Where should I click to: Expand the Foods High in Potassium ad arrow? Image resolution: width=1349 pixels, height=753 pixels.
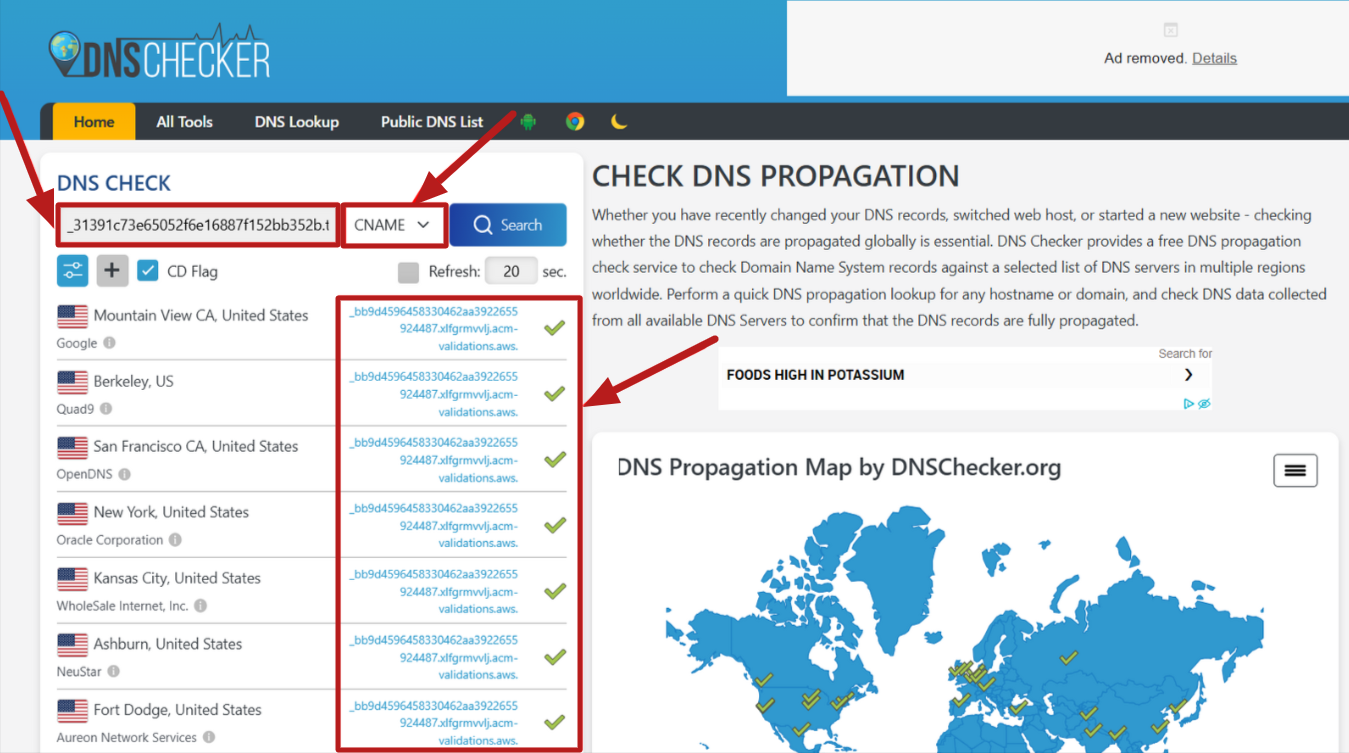(1188, 375)
